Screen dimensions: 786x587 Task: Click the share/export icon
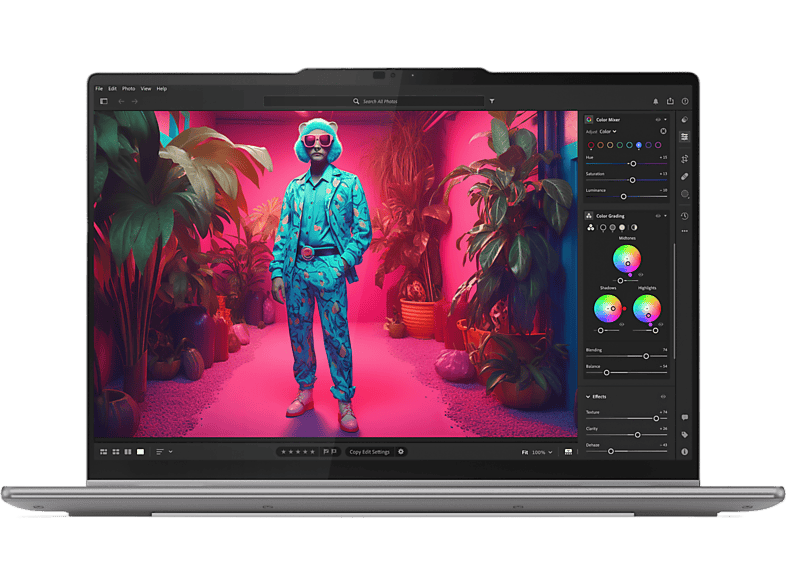(670, 101)
